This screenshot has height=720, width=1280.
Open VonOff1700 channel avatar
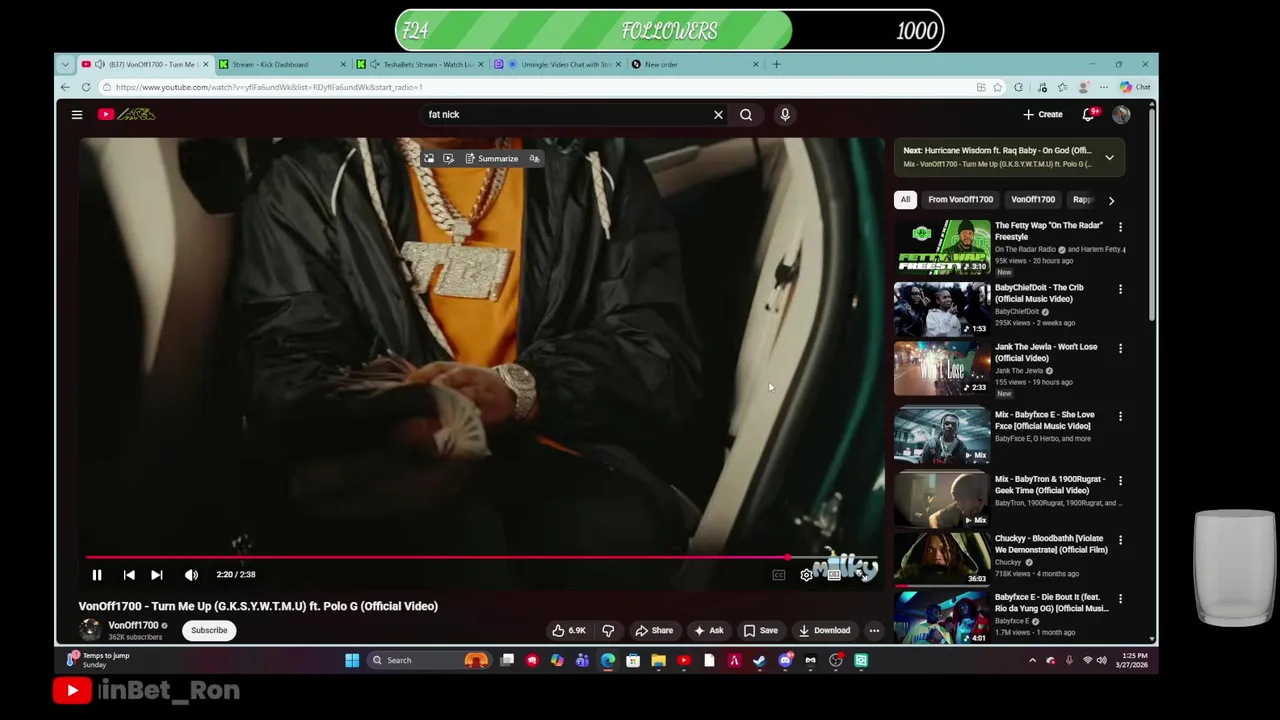(90, 630)
